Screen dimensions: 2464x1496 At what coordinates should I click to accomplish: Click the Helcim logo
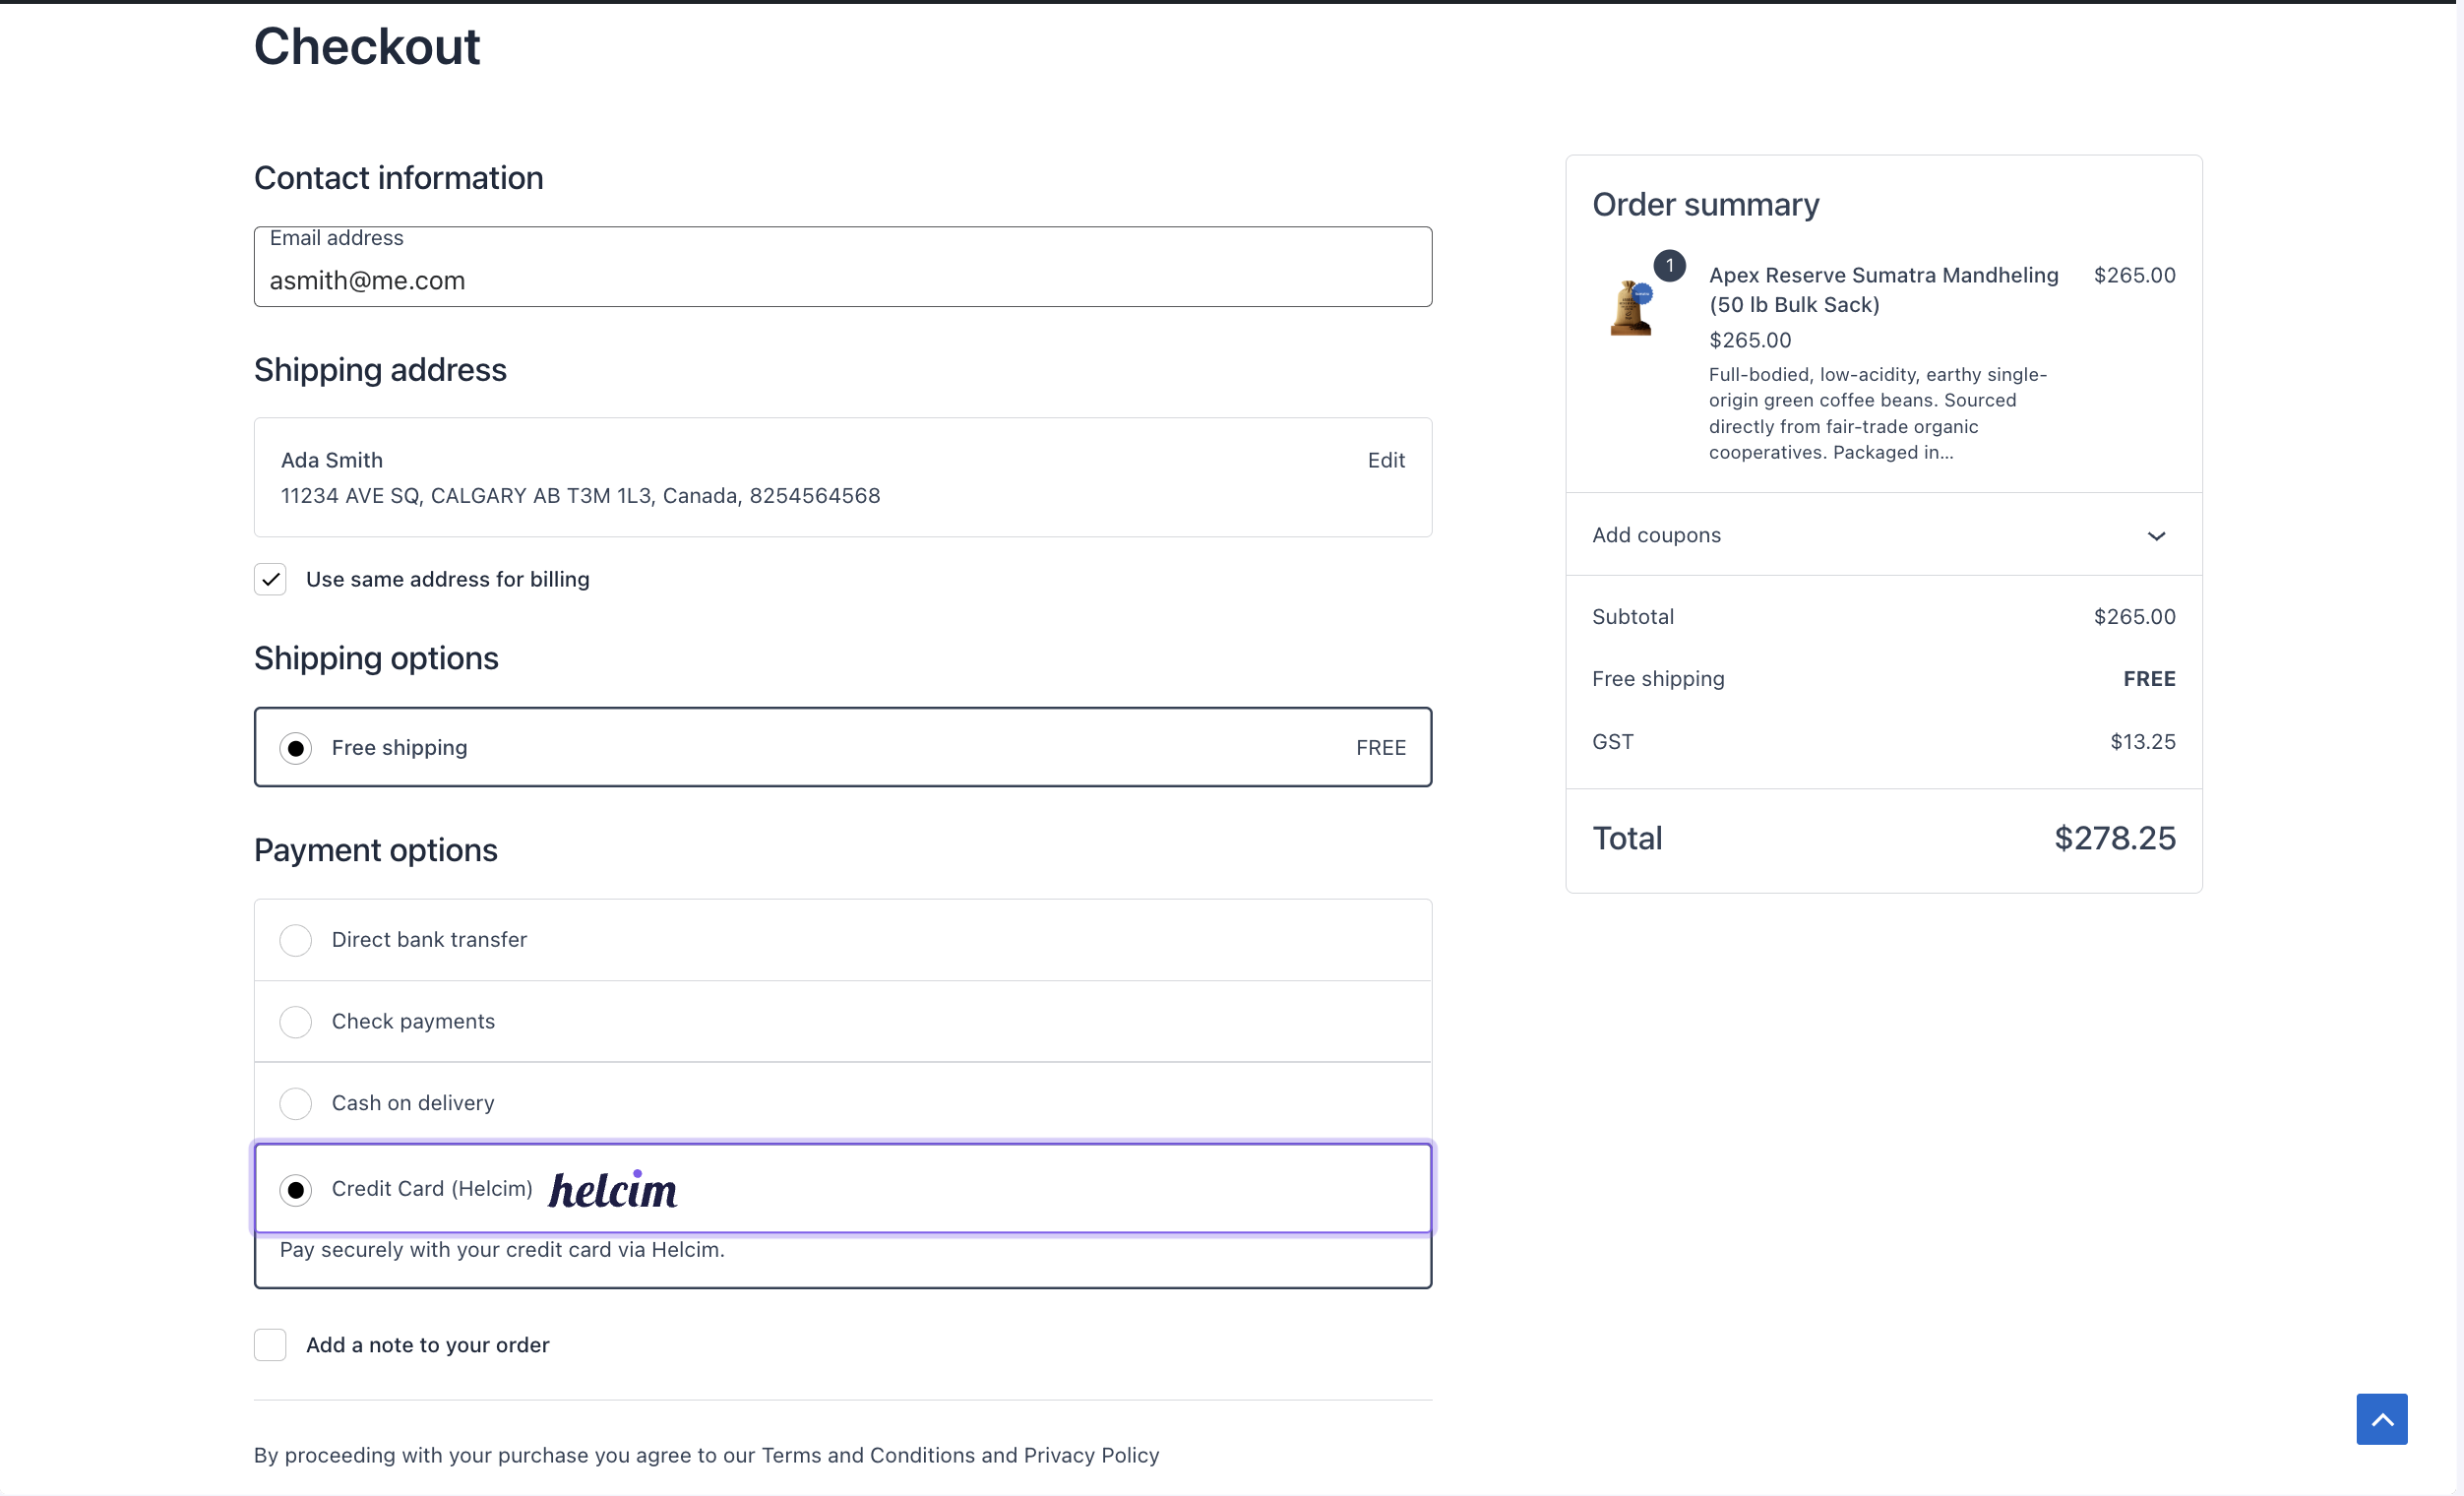612,1189
